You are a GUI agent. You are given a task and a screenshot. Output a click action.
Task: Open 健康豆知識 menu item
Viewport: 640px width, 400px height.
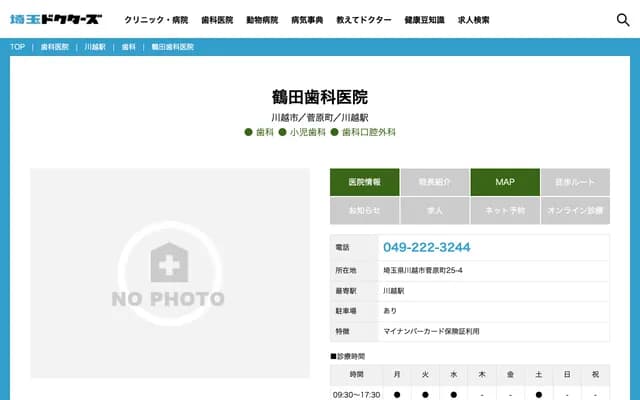424,20
